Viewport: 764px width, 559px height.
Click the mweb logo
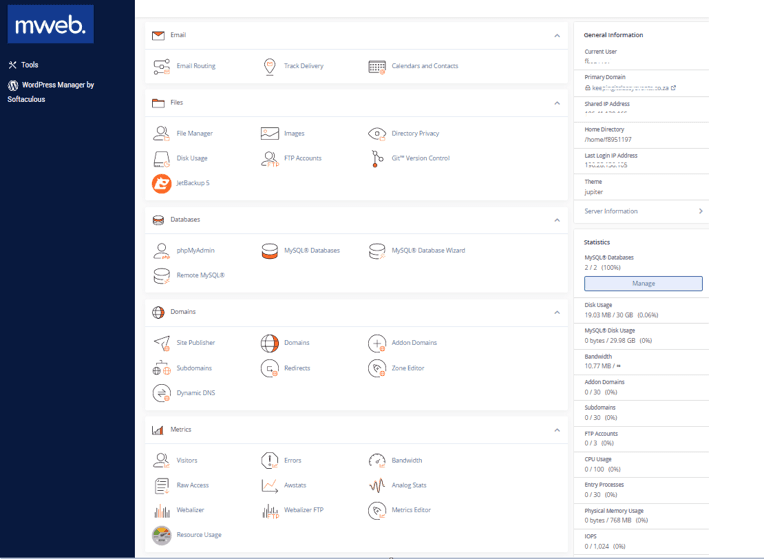click(x=51, y=24)
